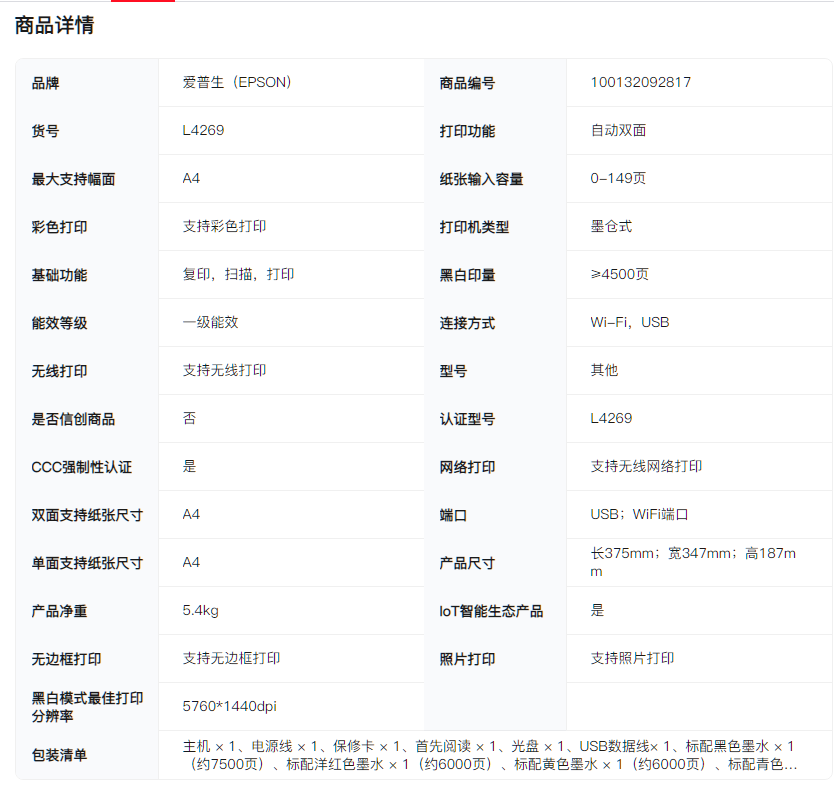Select the 纸张输入容量 label
834x790 pixels.
481,179
